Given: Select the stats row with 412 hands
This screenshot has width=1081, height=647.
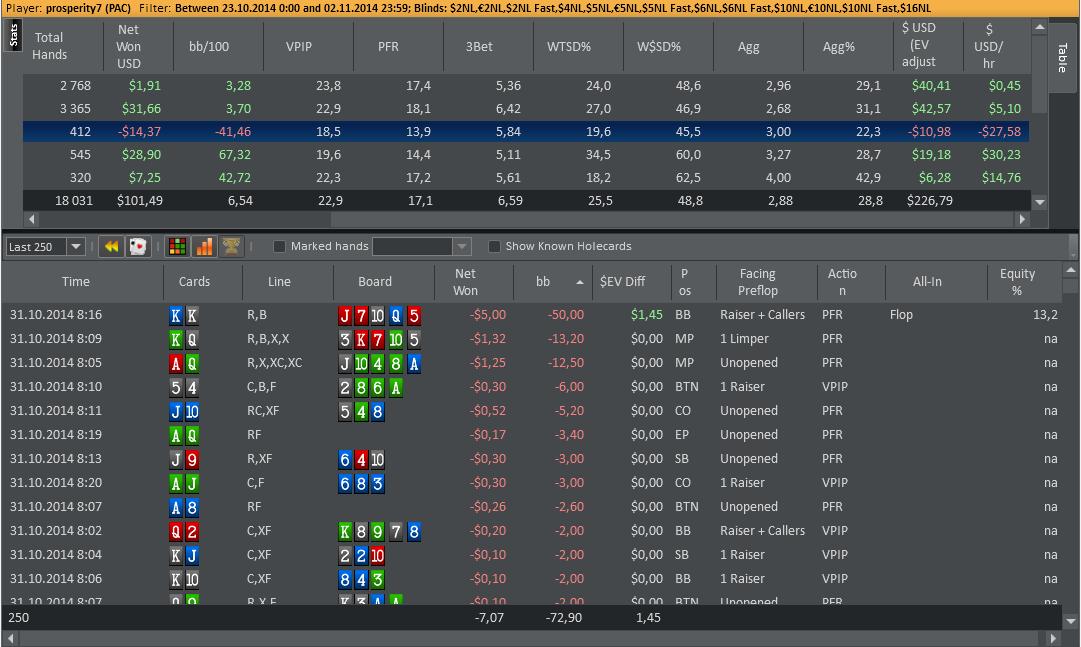Looking at the screenshot, I should coord(526,132).
